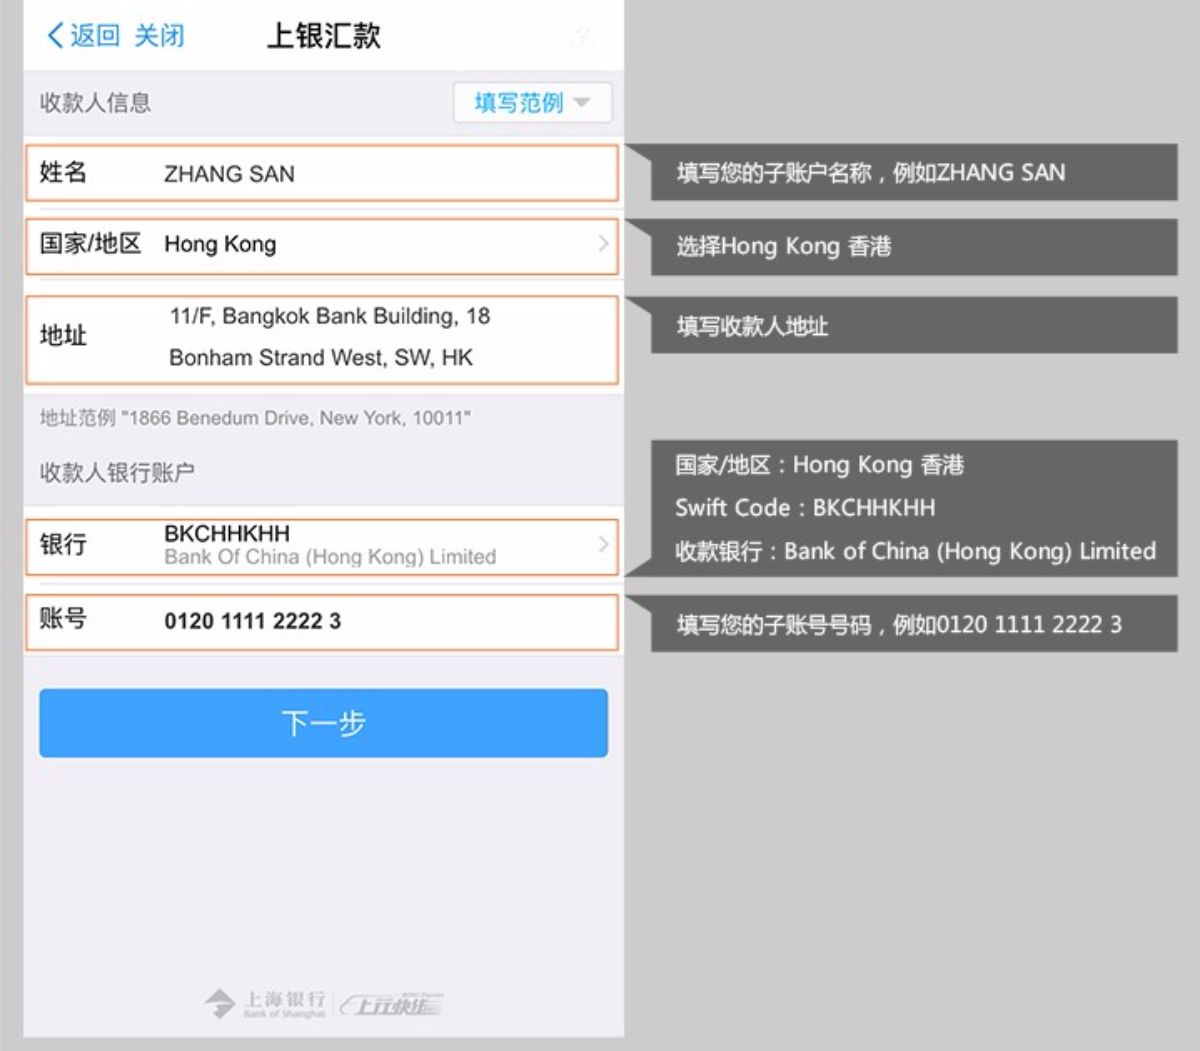This screenshot has height=1051, width=1200.
Task: Open the faint help question-mark icon
Action: (582, 36)
